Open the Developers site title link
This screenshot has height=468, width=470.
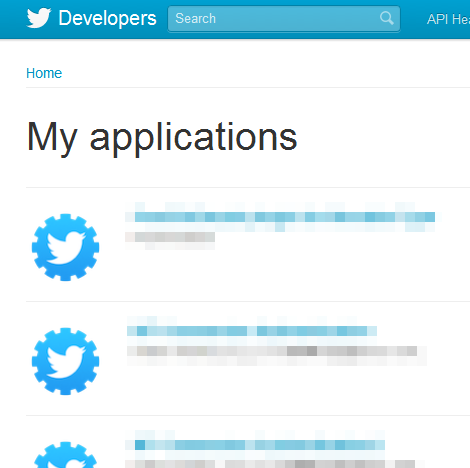coord(107,18)
